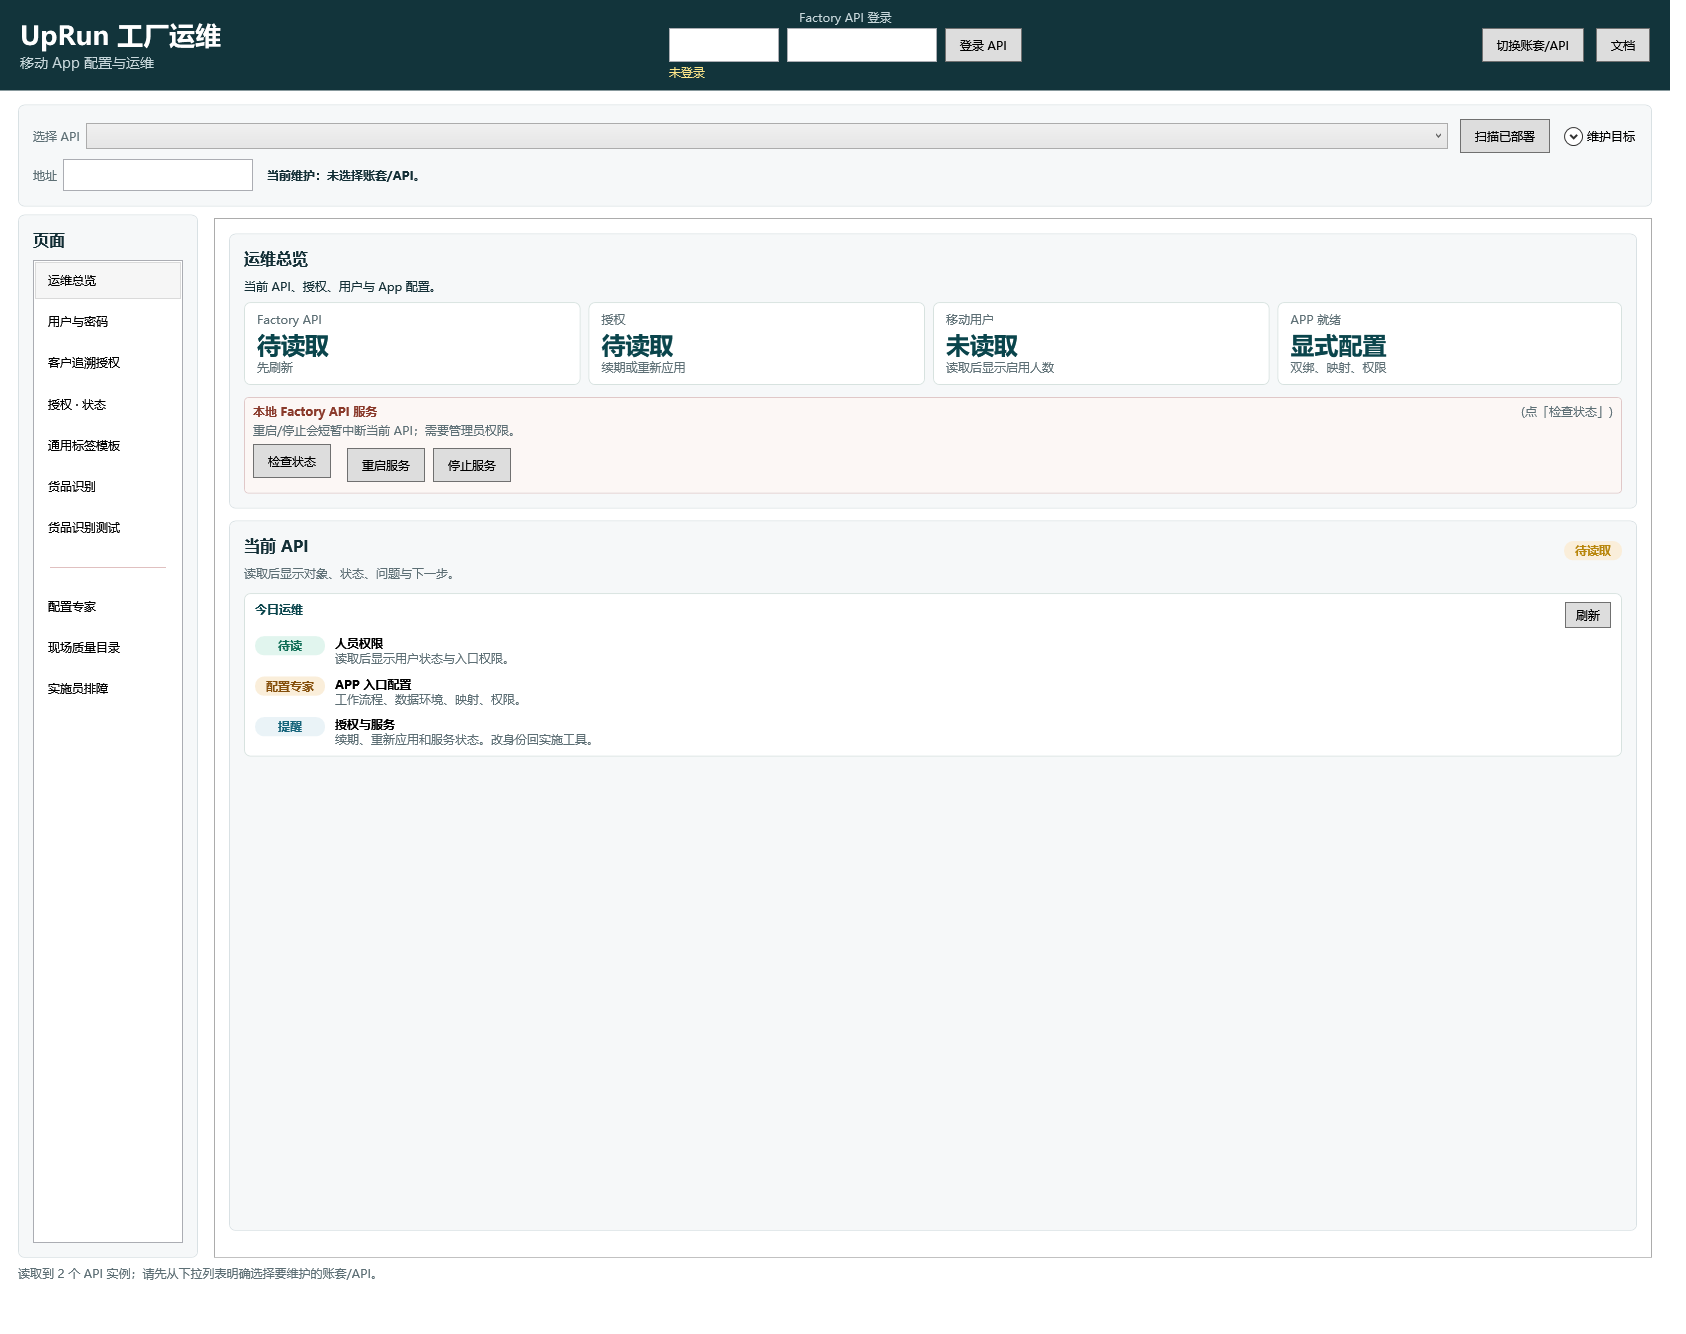Focus the second Factory API login field
The height and width of the screenshot is (1334, 1686).
[x=862, y=45]
